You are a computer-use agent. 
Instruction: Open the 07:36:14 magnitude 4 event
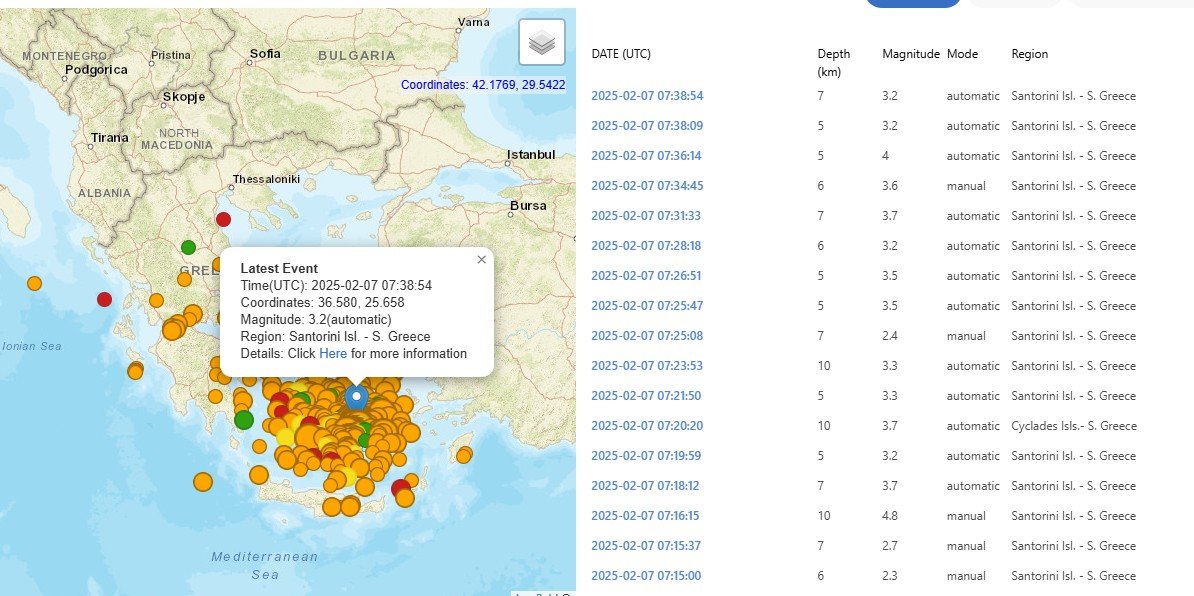click(x=647, y=156)
